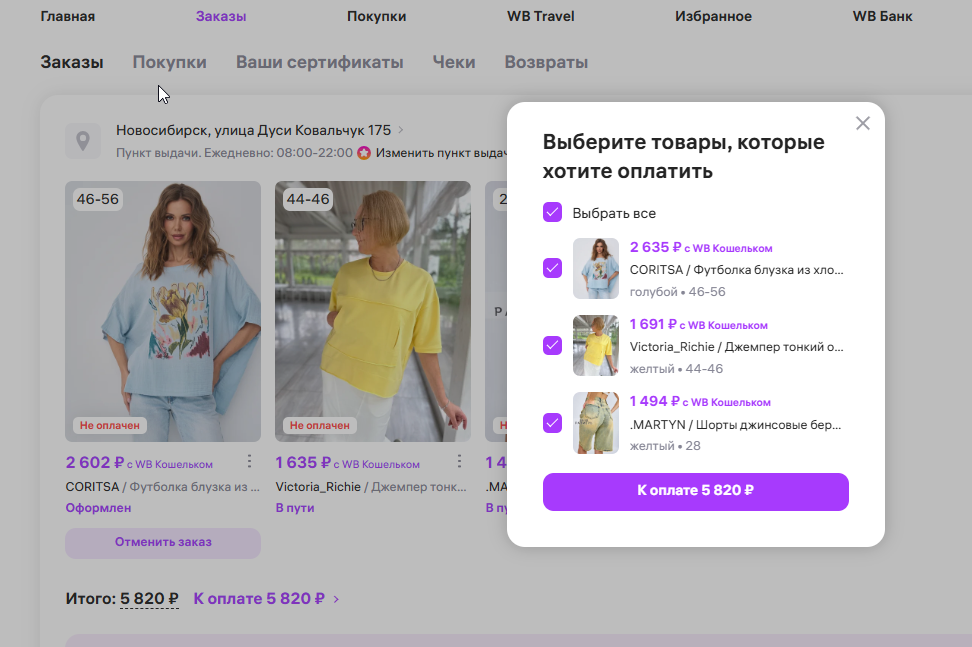Open three-dot menu for CORITSA order
The image size is (972, 647).
pos(249,461)
